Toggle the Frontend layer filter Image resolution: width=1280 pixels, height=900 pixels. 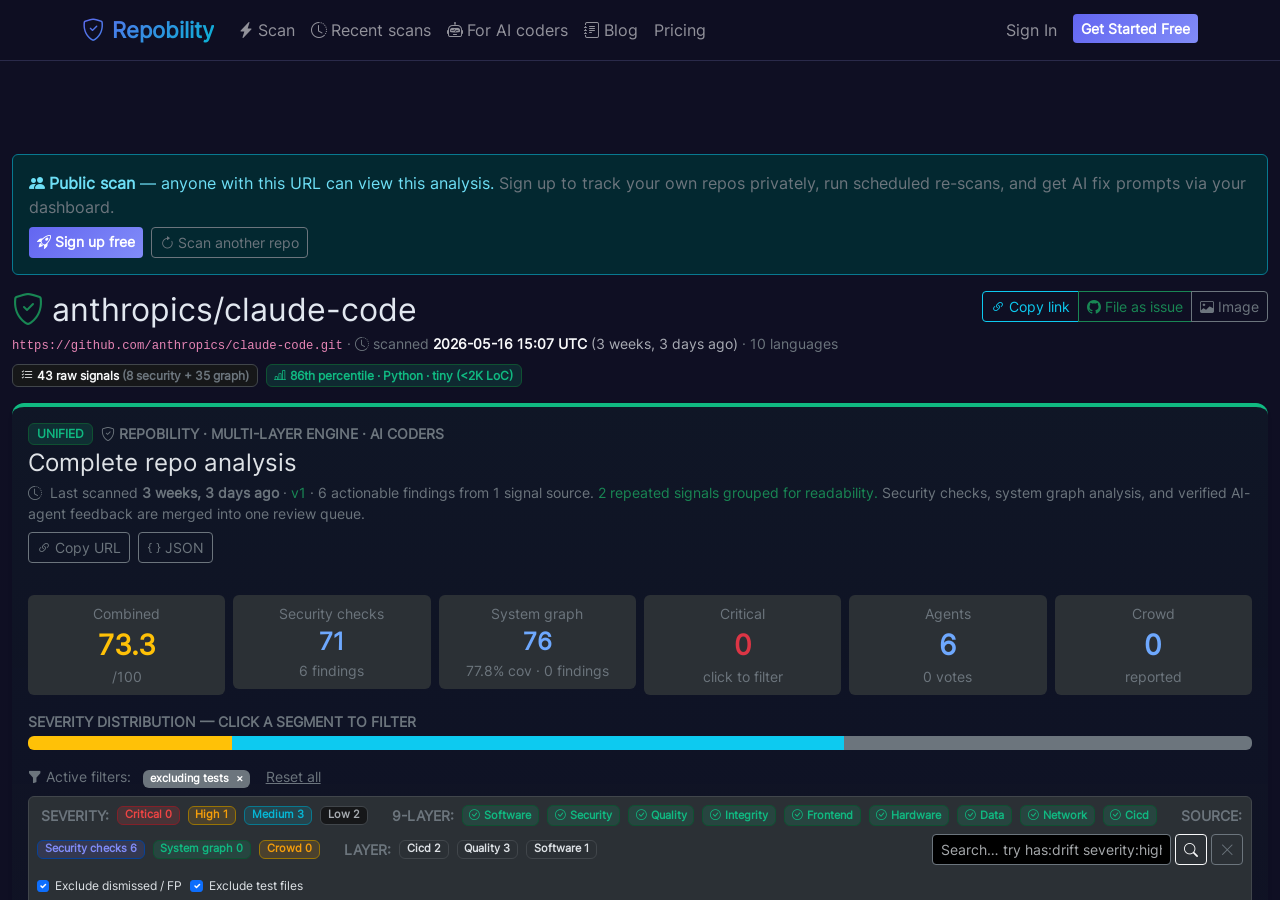tap(822, 815)
